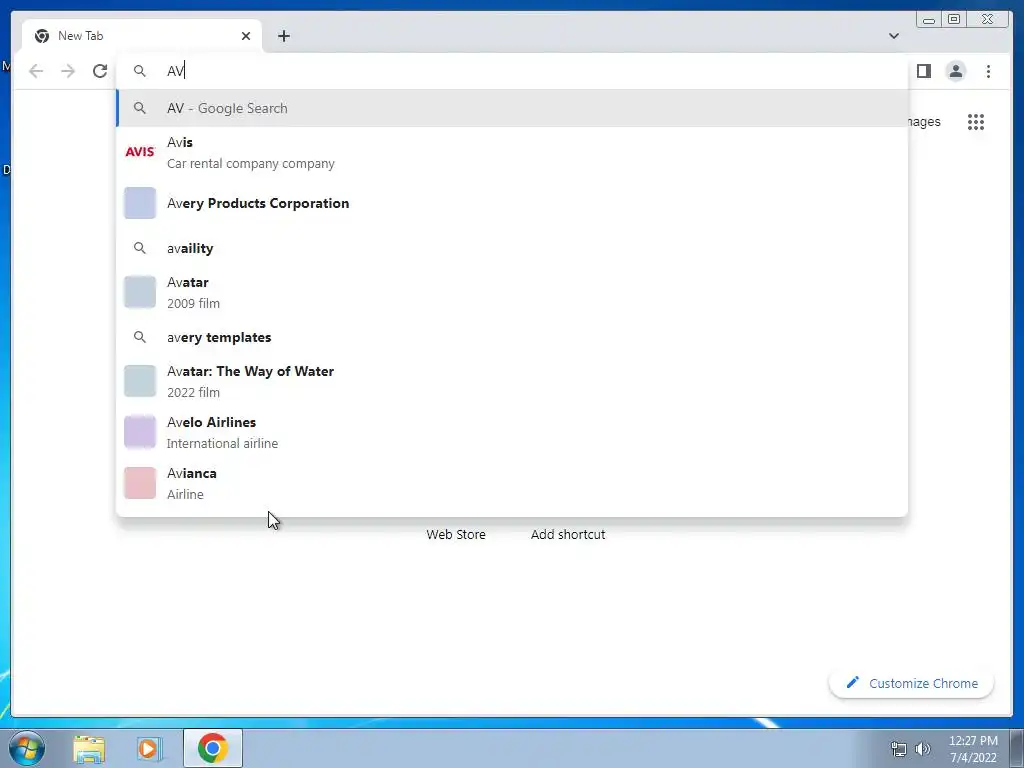This screenshot has width=1024, height=768.
Task: Open the network tray icon
Action: 899,749
